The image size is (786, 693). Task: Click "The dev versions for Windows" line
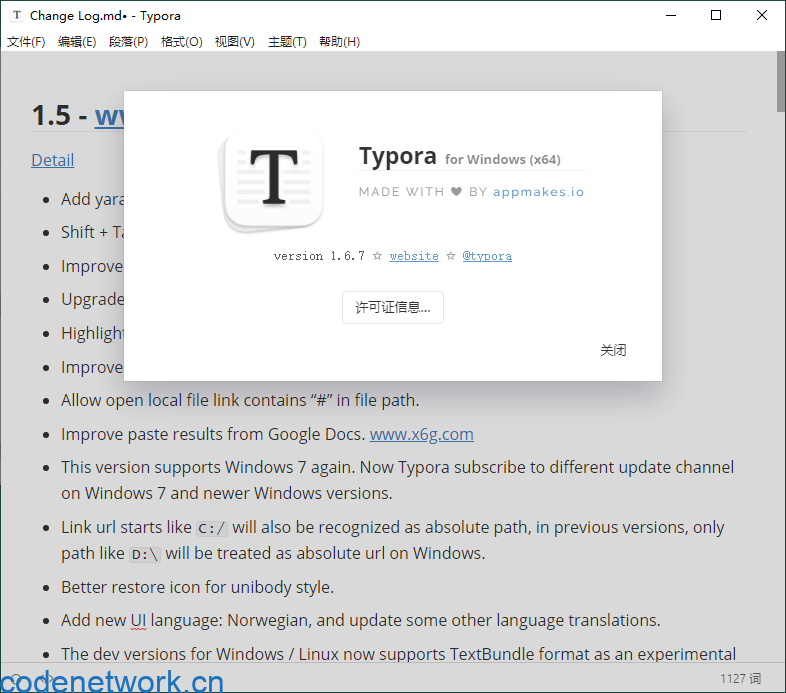[x=399, y=654]
